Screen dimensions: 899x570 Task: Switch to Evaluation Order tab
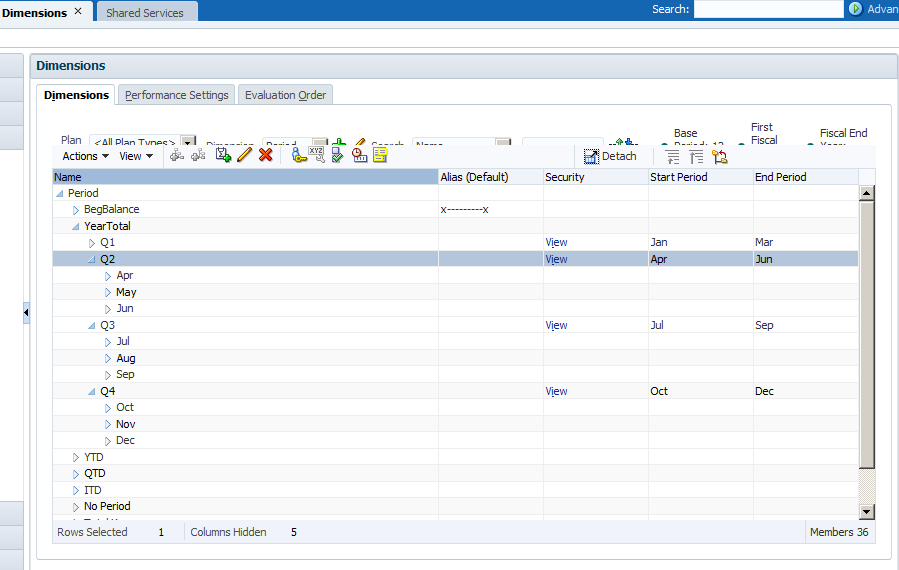[x=286, y=95]
